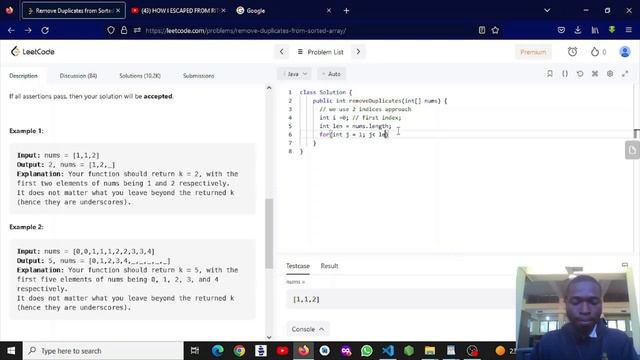Screen dimensions: 640x360
Task: Click the description panel scrollbar thumb
Action: tap(269, 233)
